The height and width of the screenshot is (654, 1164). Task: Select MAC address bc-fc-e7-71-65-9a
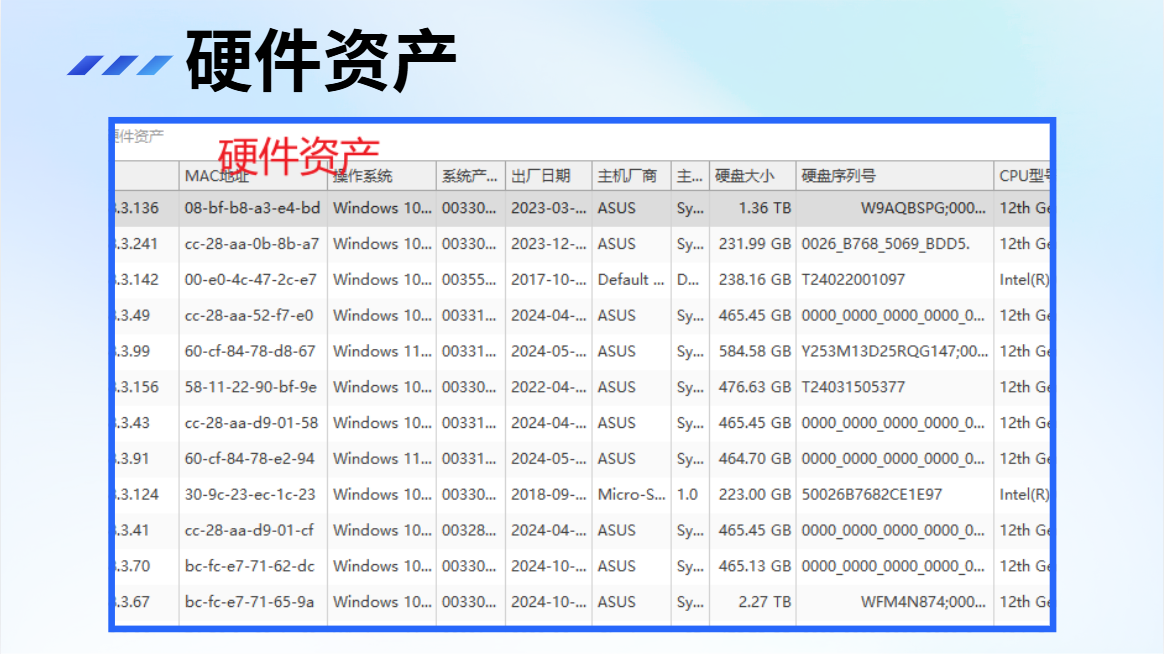[249, 602]
